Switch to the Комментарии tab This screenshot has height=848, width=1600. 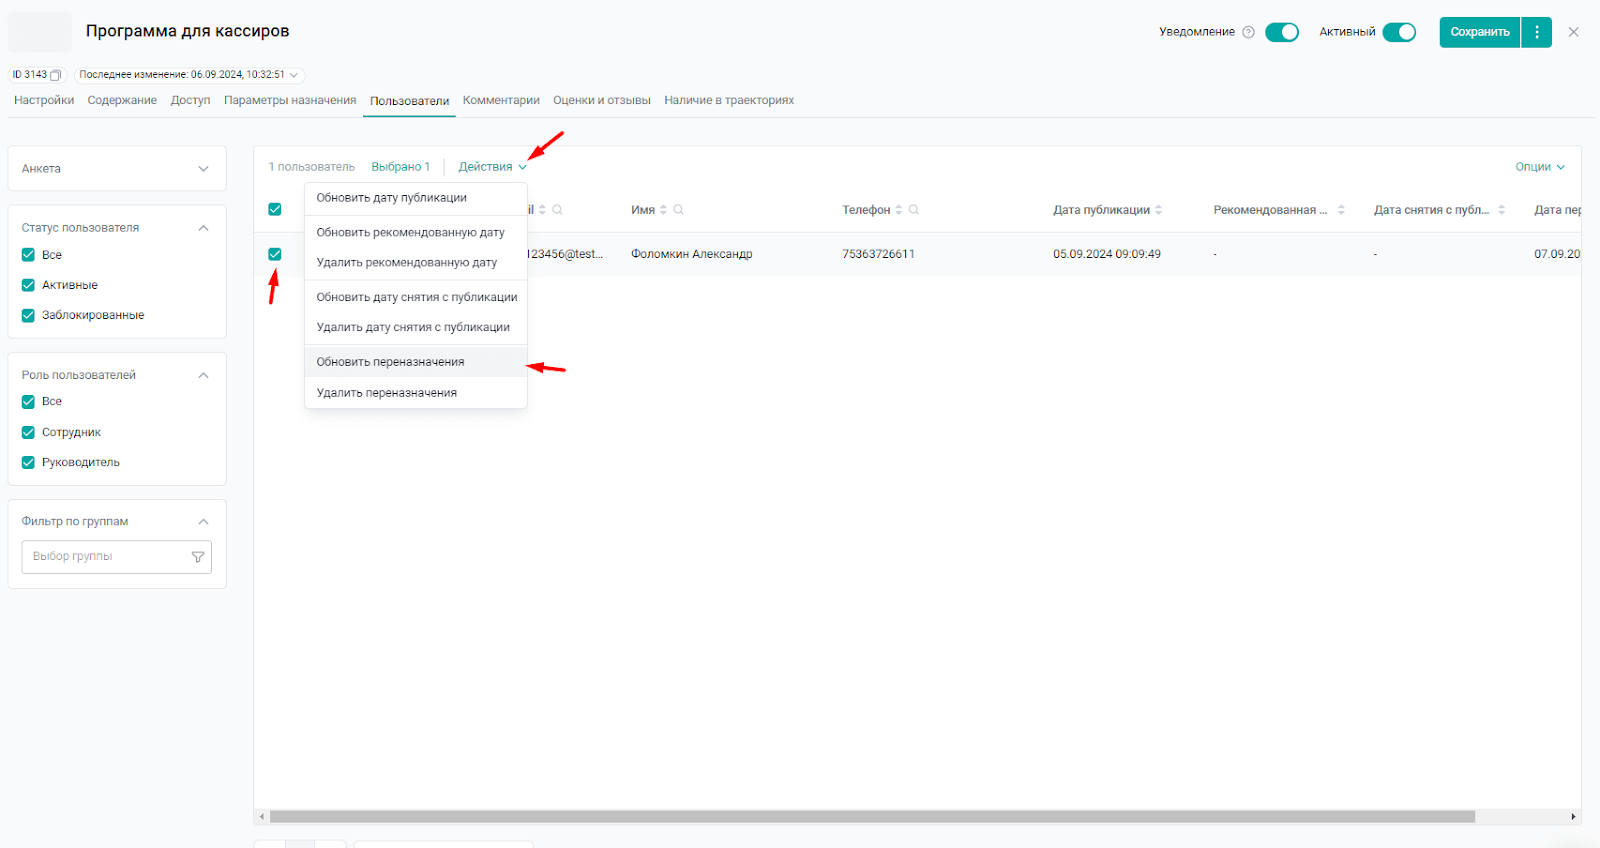click(501, 100)
